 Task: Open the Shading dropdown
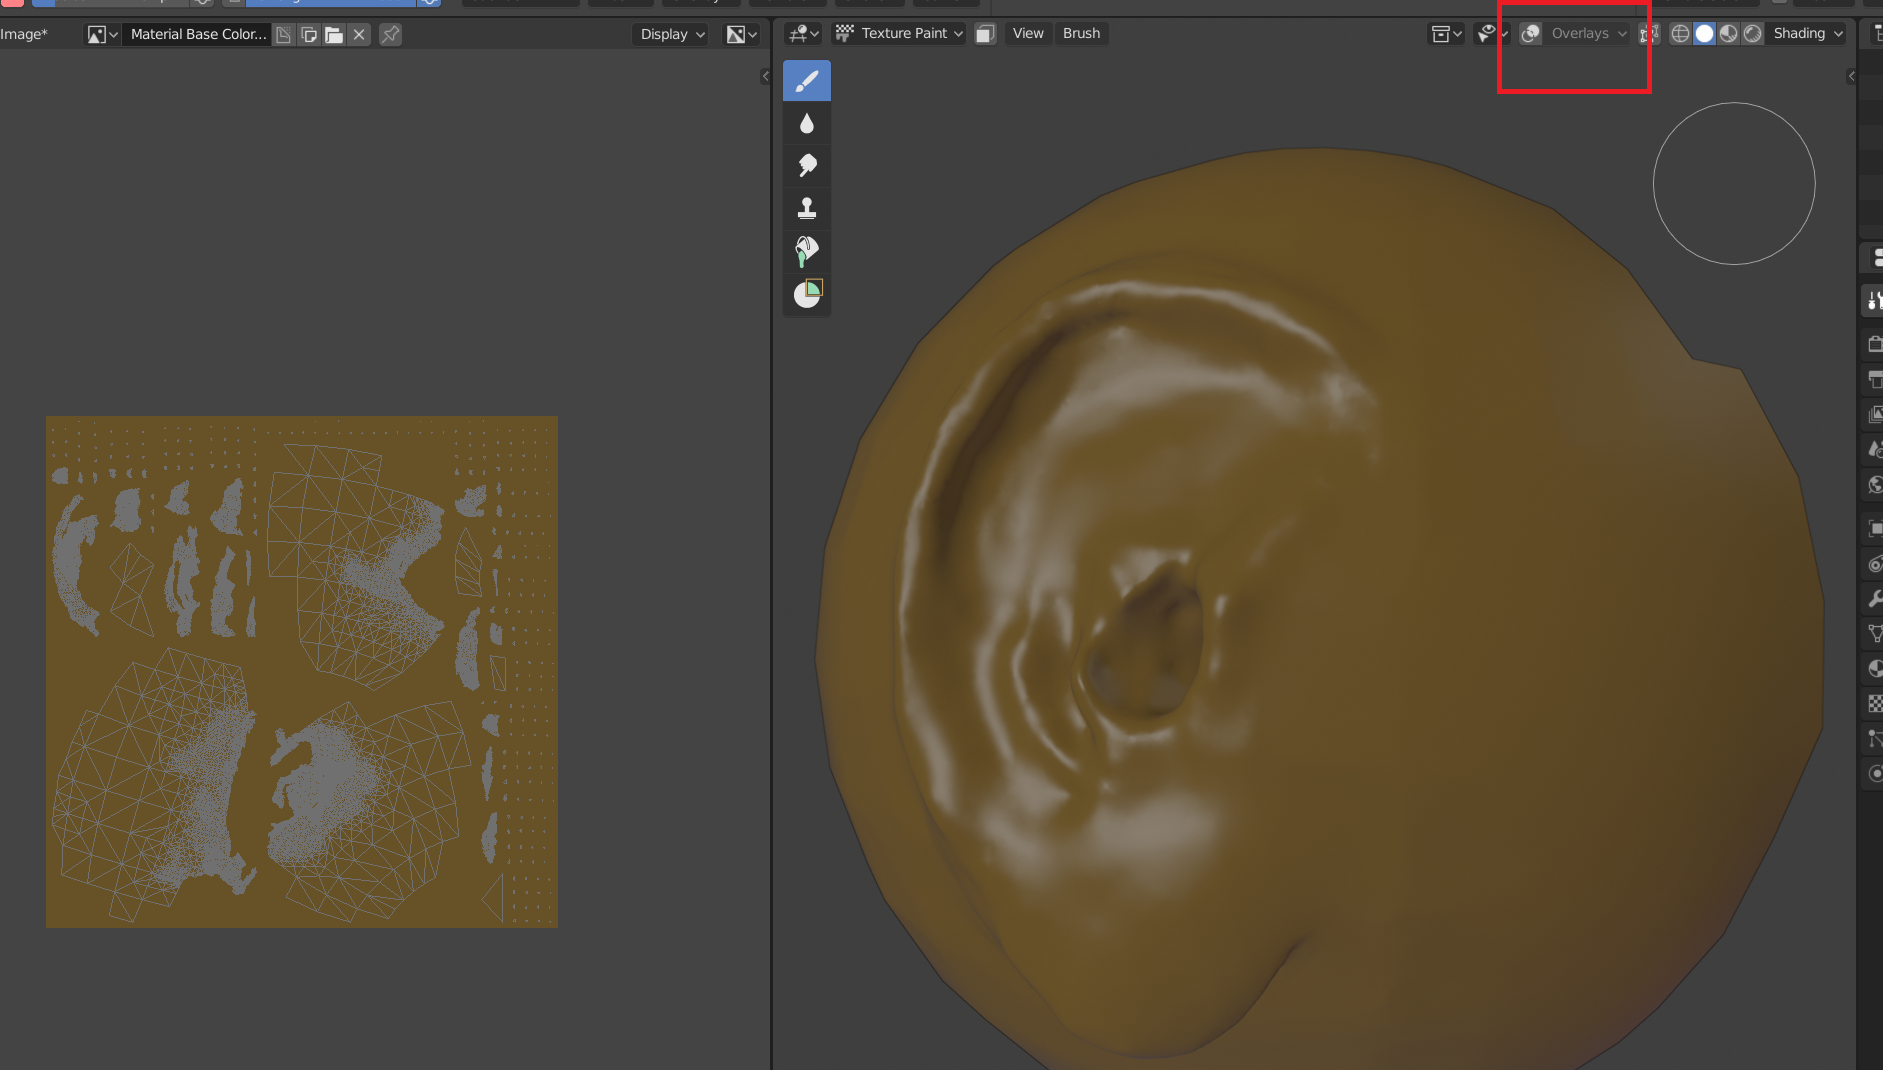pos(1807,33)
